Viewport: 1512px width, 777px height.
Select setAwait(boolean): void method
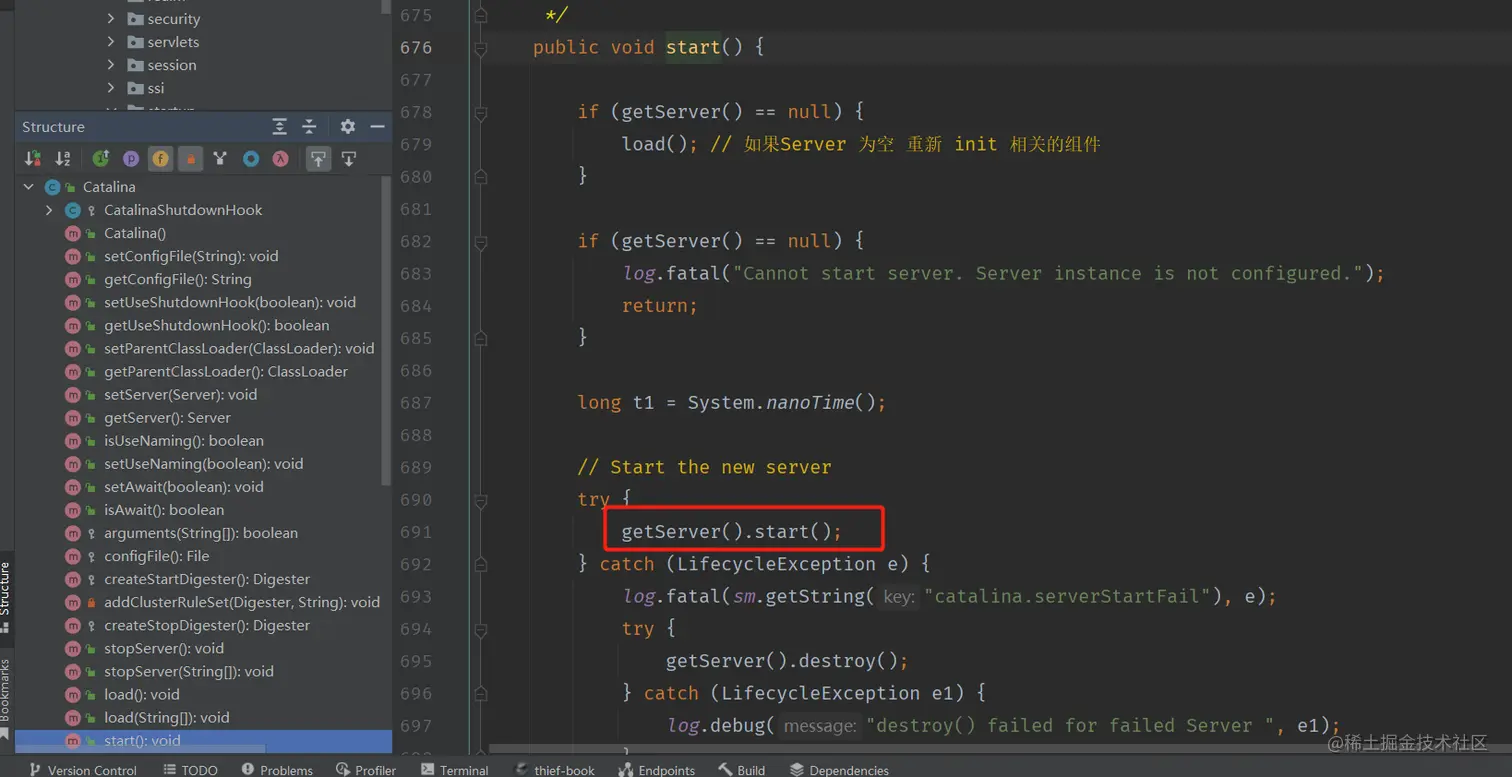point(184,486)
